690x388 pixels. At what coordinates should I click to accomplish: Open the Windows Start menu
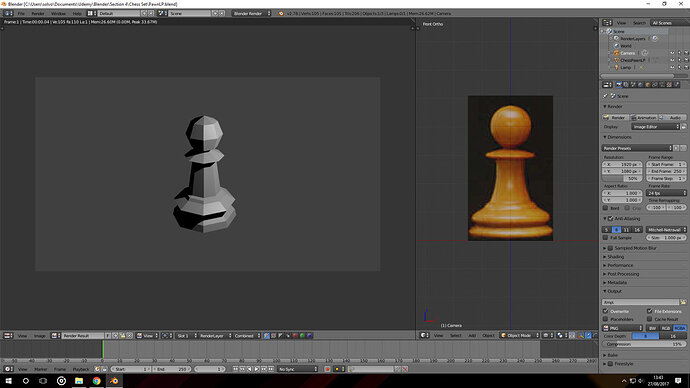8,381
